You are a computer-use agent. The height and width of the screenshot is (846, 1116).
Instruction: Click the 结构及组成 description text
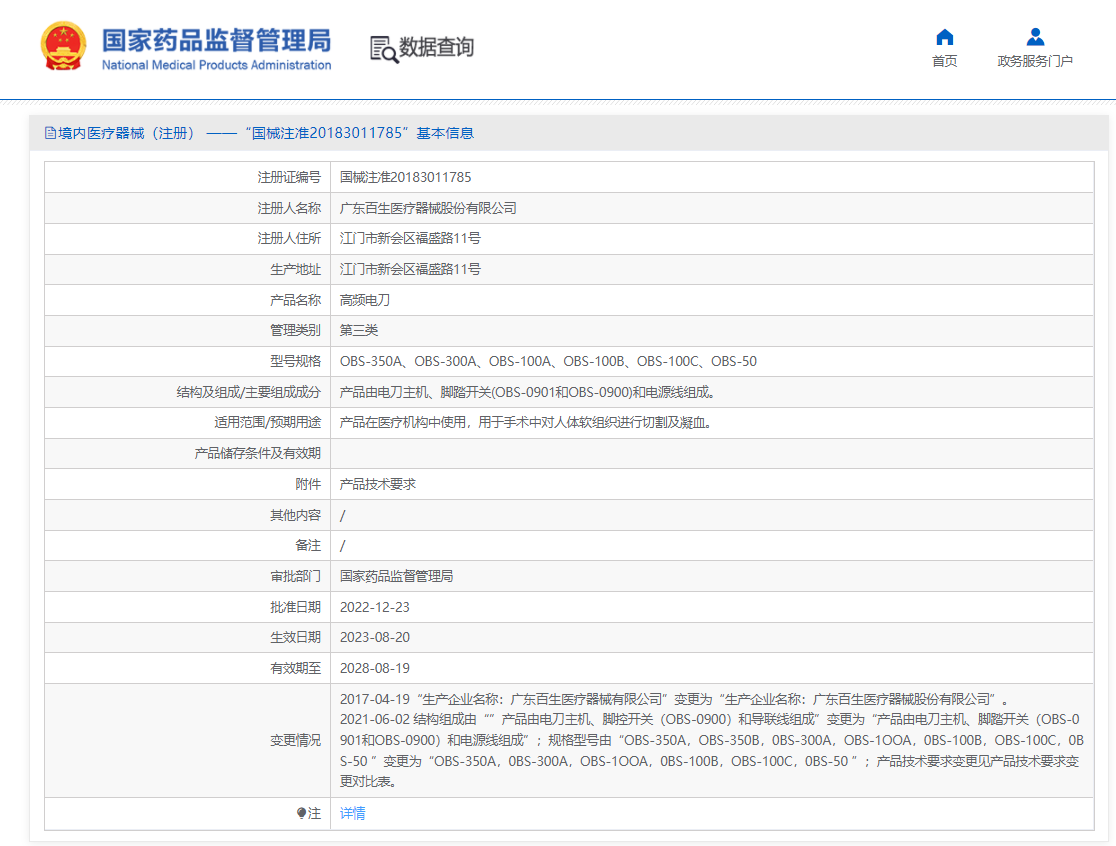(x=527, y=392)
